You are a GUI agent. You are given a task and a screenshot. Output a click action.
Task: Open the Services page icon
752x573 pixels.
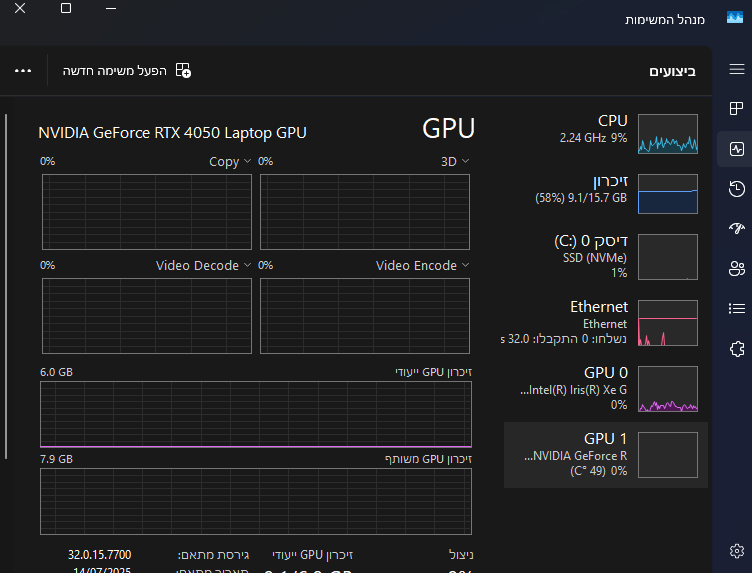pos(737,349)
